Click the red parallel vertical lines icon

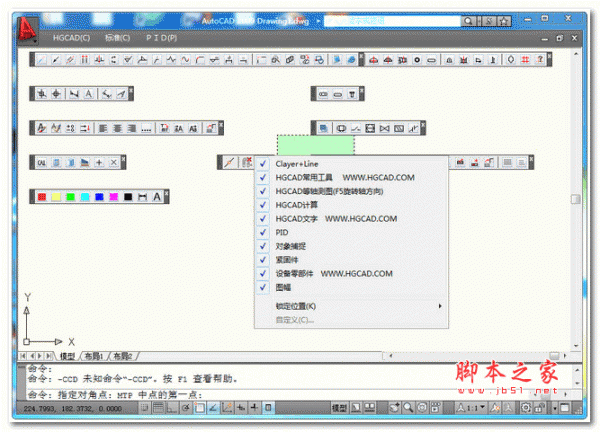[85, 60]
